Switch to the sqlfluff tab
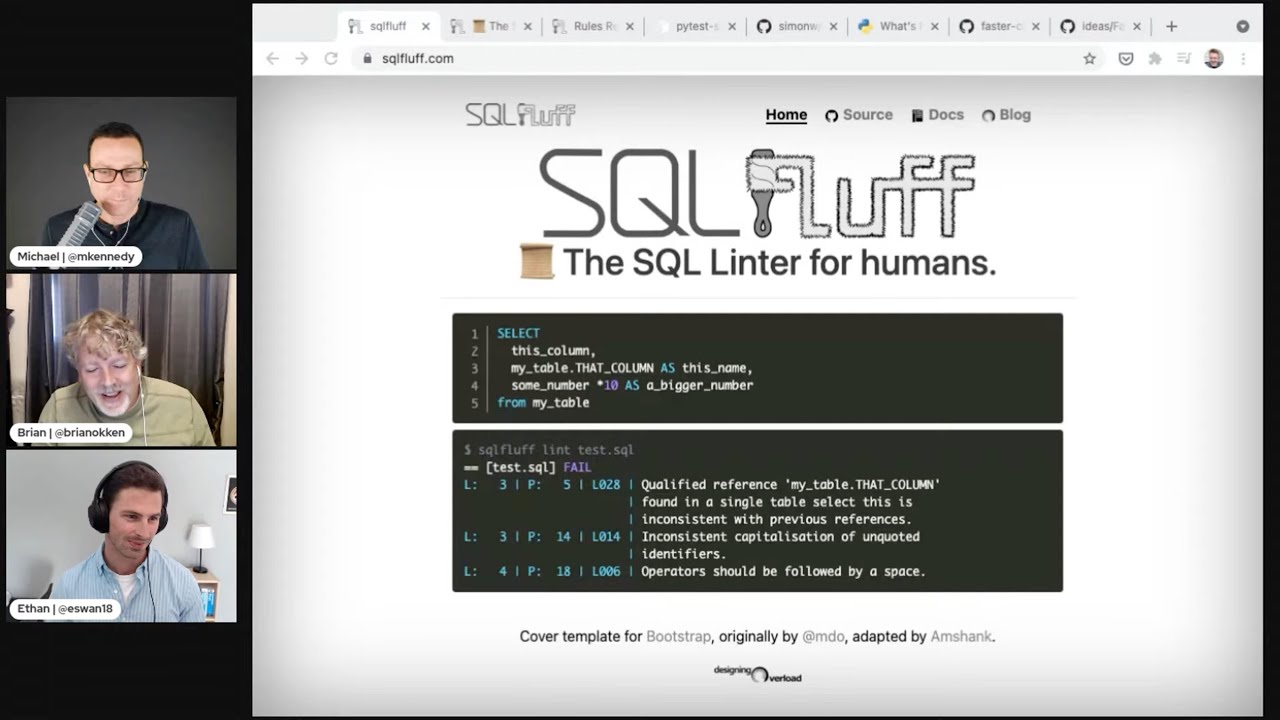The height and width of the screenshot is (720, 1280). point(389,26)
